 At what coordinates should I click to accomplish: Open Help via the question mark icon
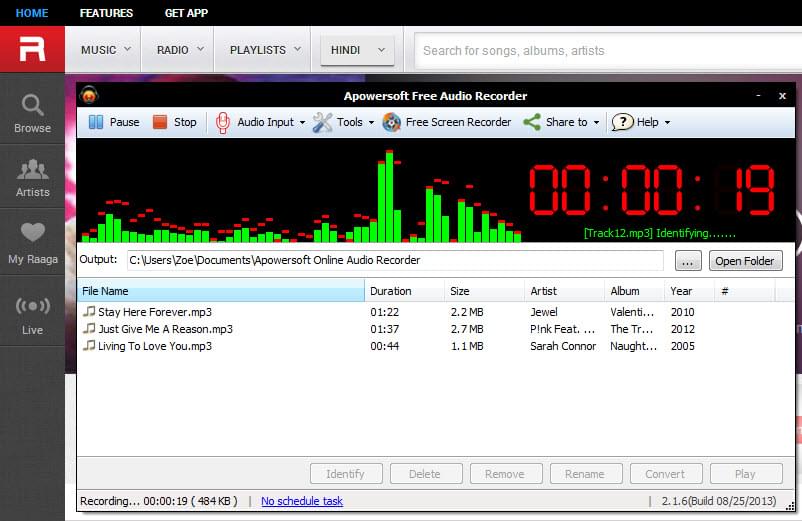point(623,122)
